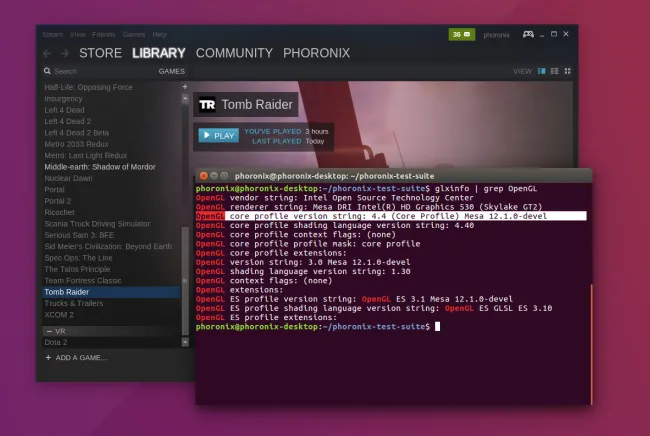This screenshot has width=650, height=436.
Task: Switch to grid view icon
Action: 568,71
